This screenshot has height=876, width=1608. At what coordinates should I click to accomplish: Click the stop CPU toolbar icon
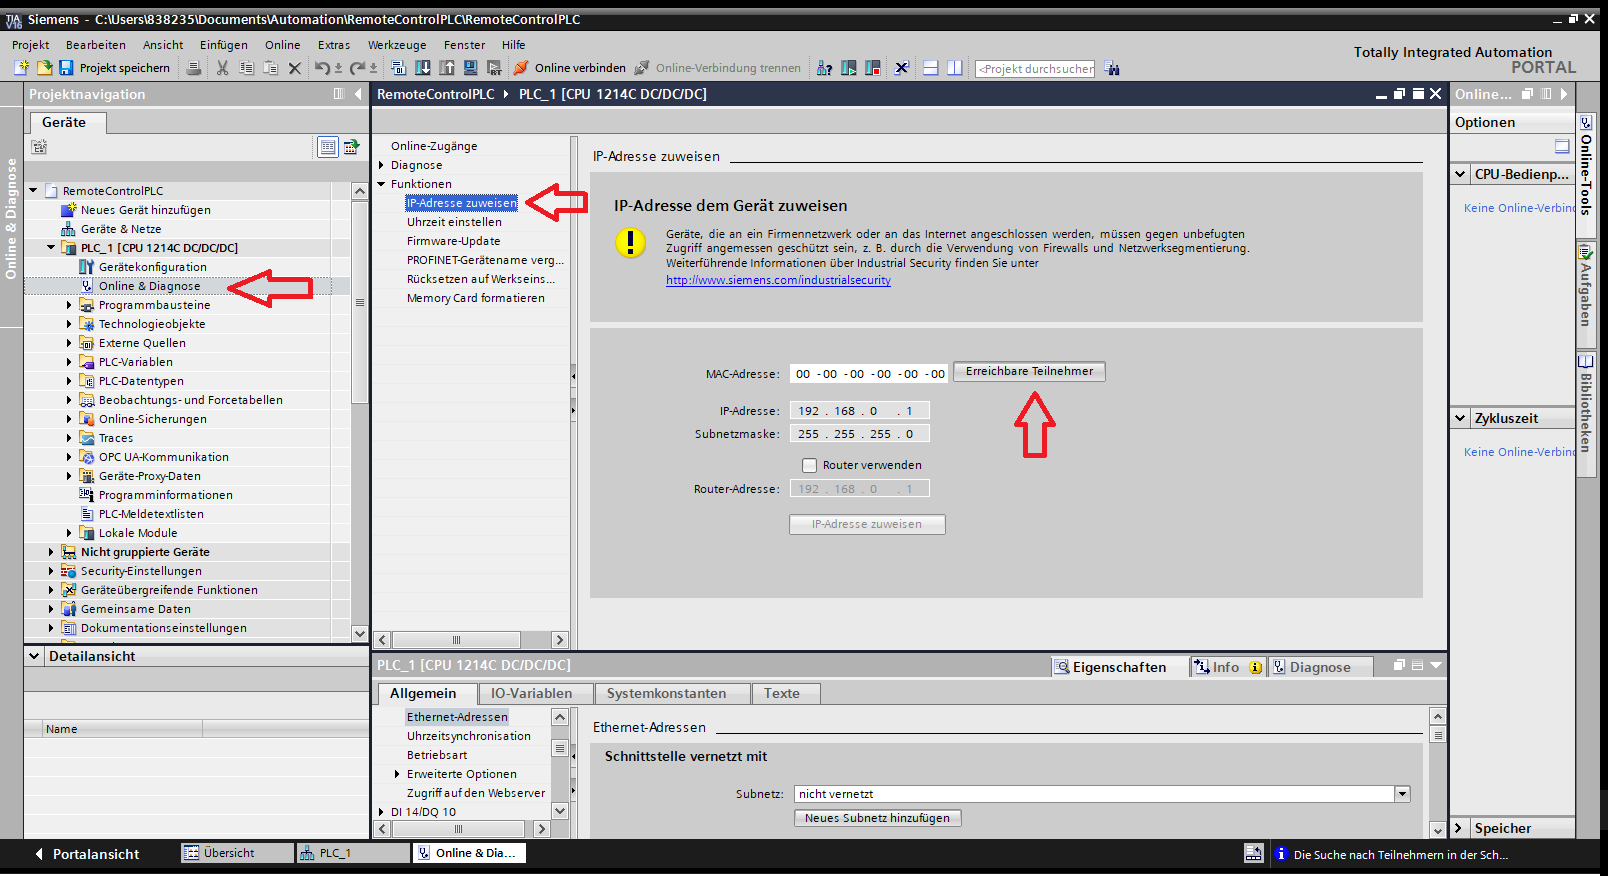pyautogui.click(x=873, y=68)
